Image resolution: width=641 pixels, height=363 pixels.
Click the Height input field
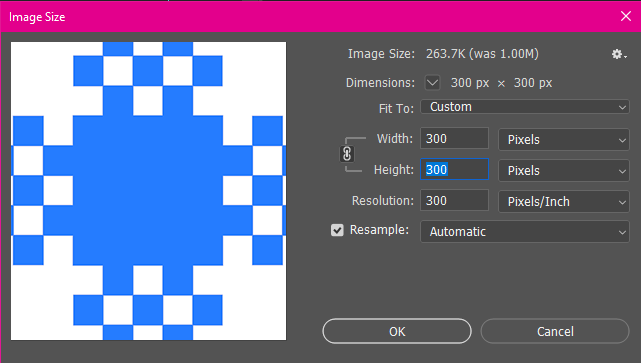(454, 169)
